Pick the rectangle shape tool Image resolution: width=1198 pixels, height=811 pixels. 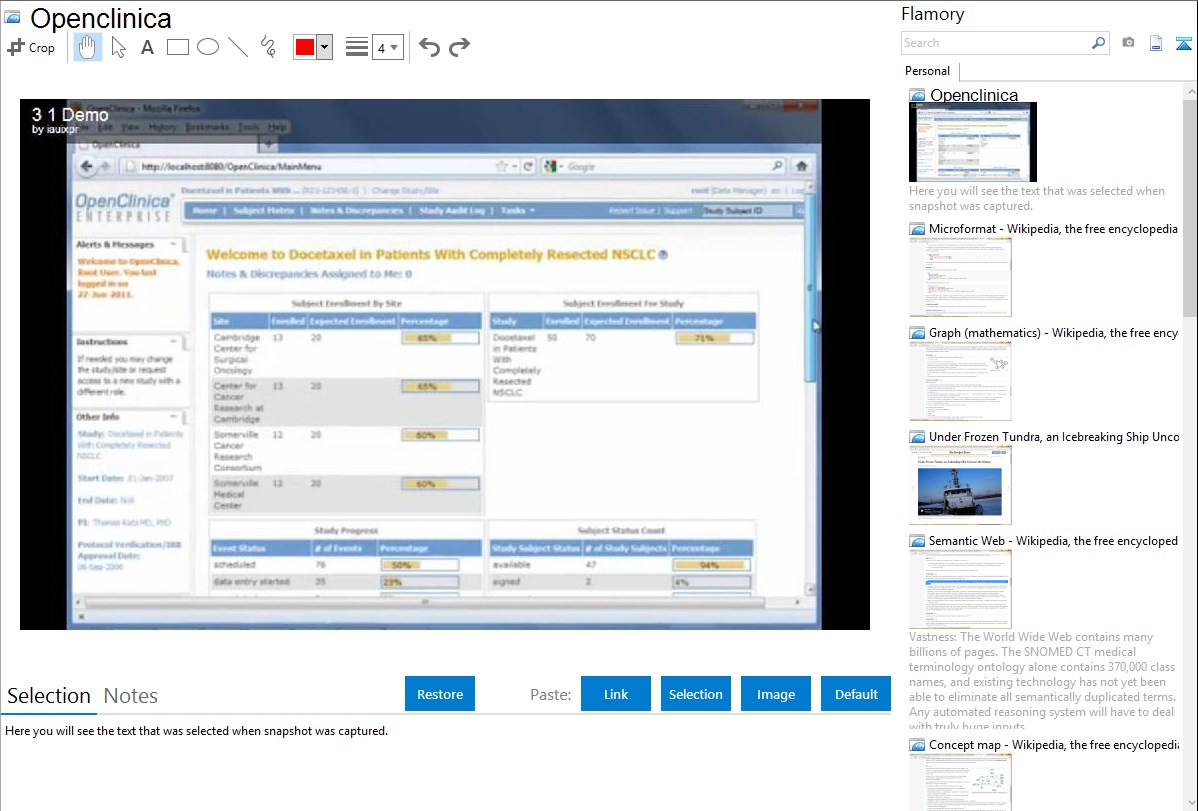click(177, 47)
